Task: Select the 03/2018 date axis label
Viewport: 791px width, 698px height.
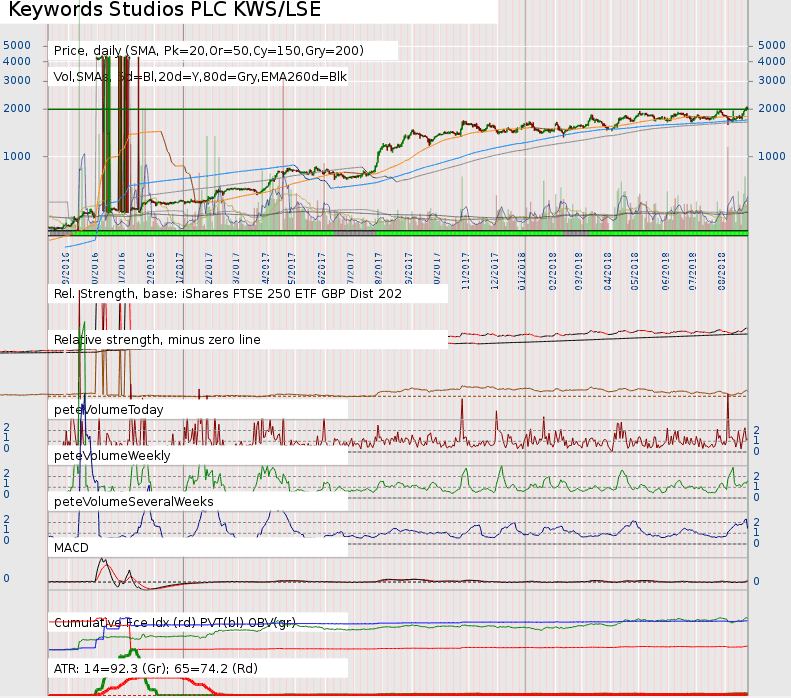Action: coord(579,271)
